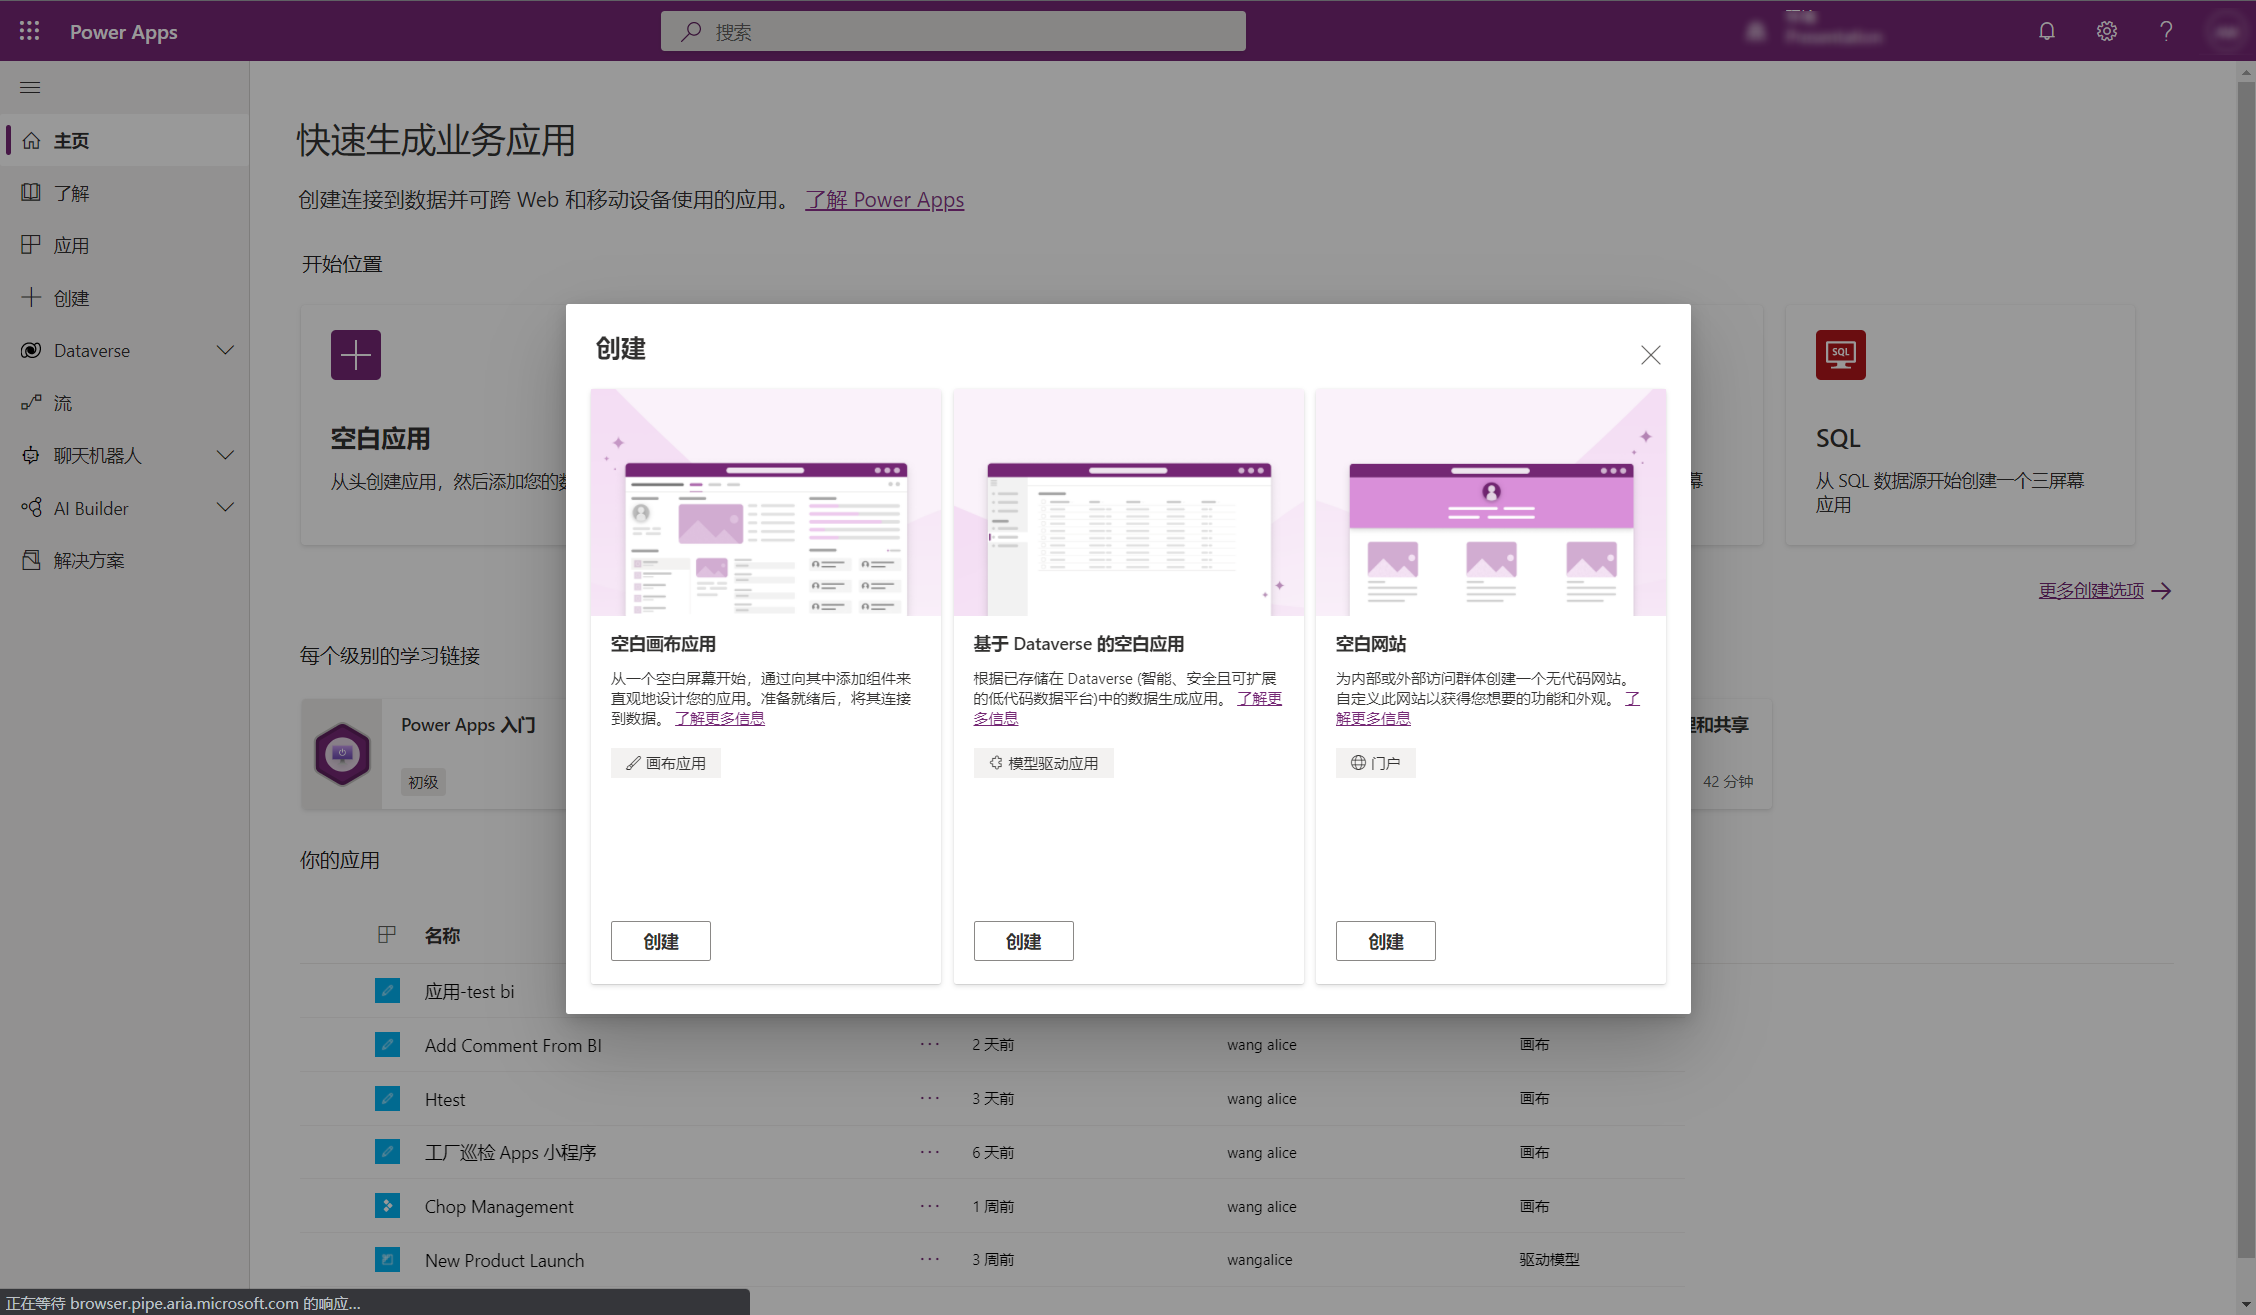Open the 了解 Power Apps link
This screenshot has height=1315, width=2256.
[x=885, y=200]
